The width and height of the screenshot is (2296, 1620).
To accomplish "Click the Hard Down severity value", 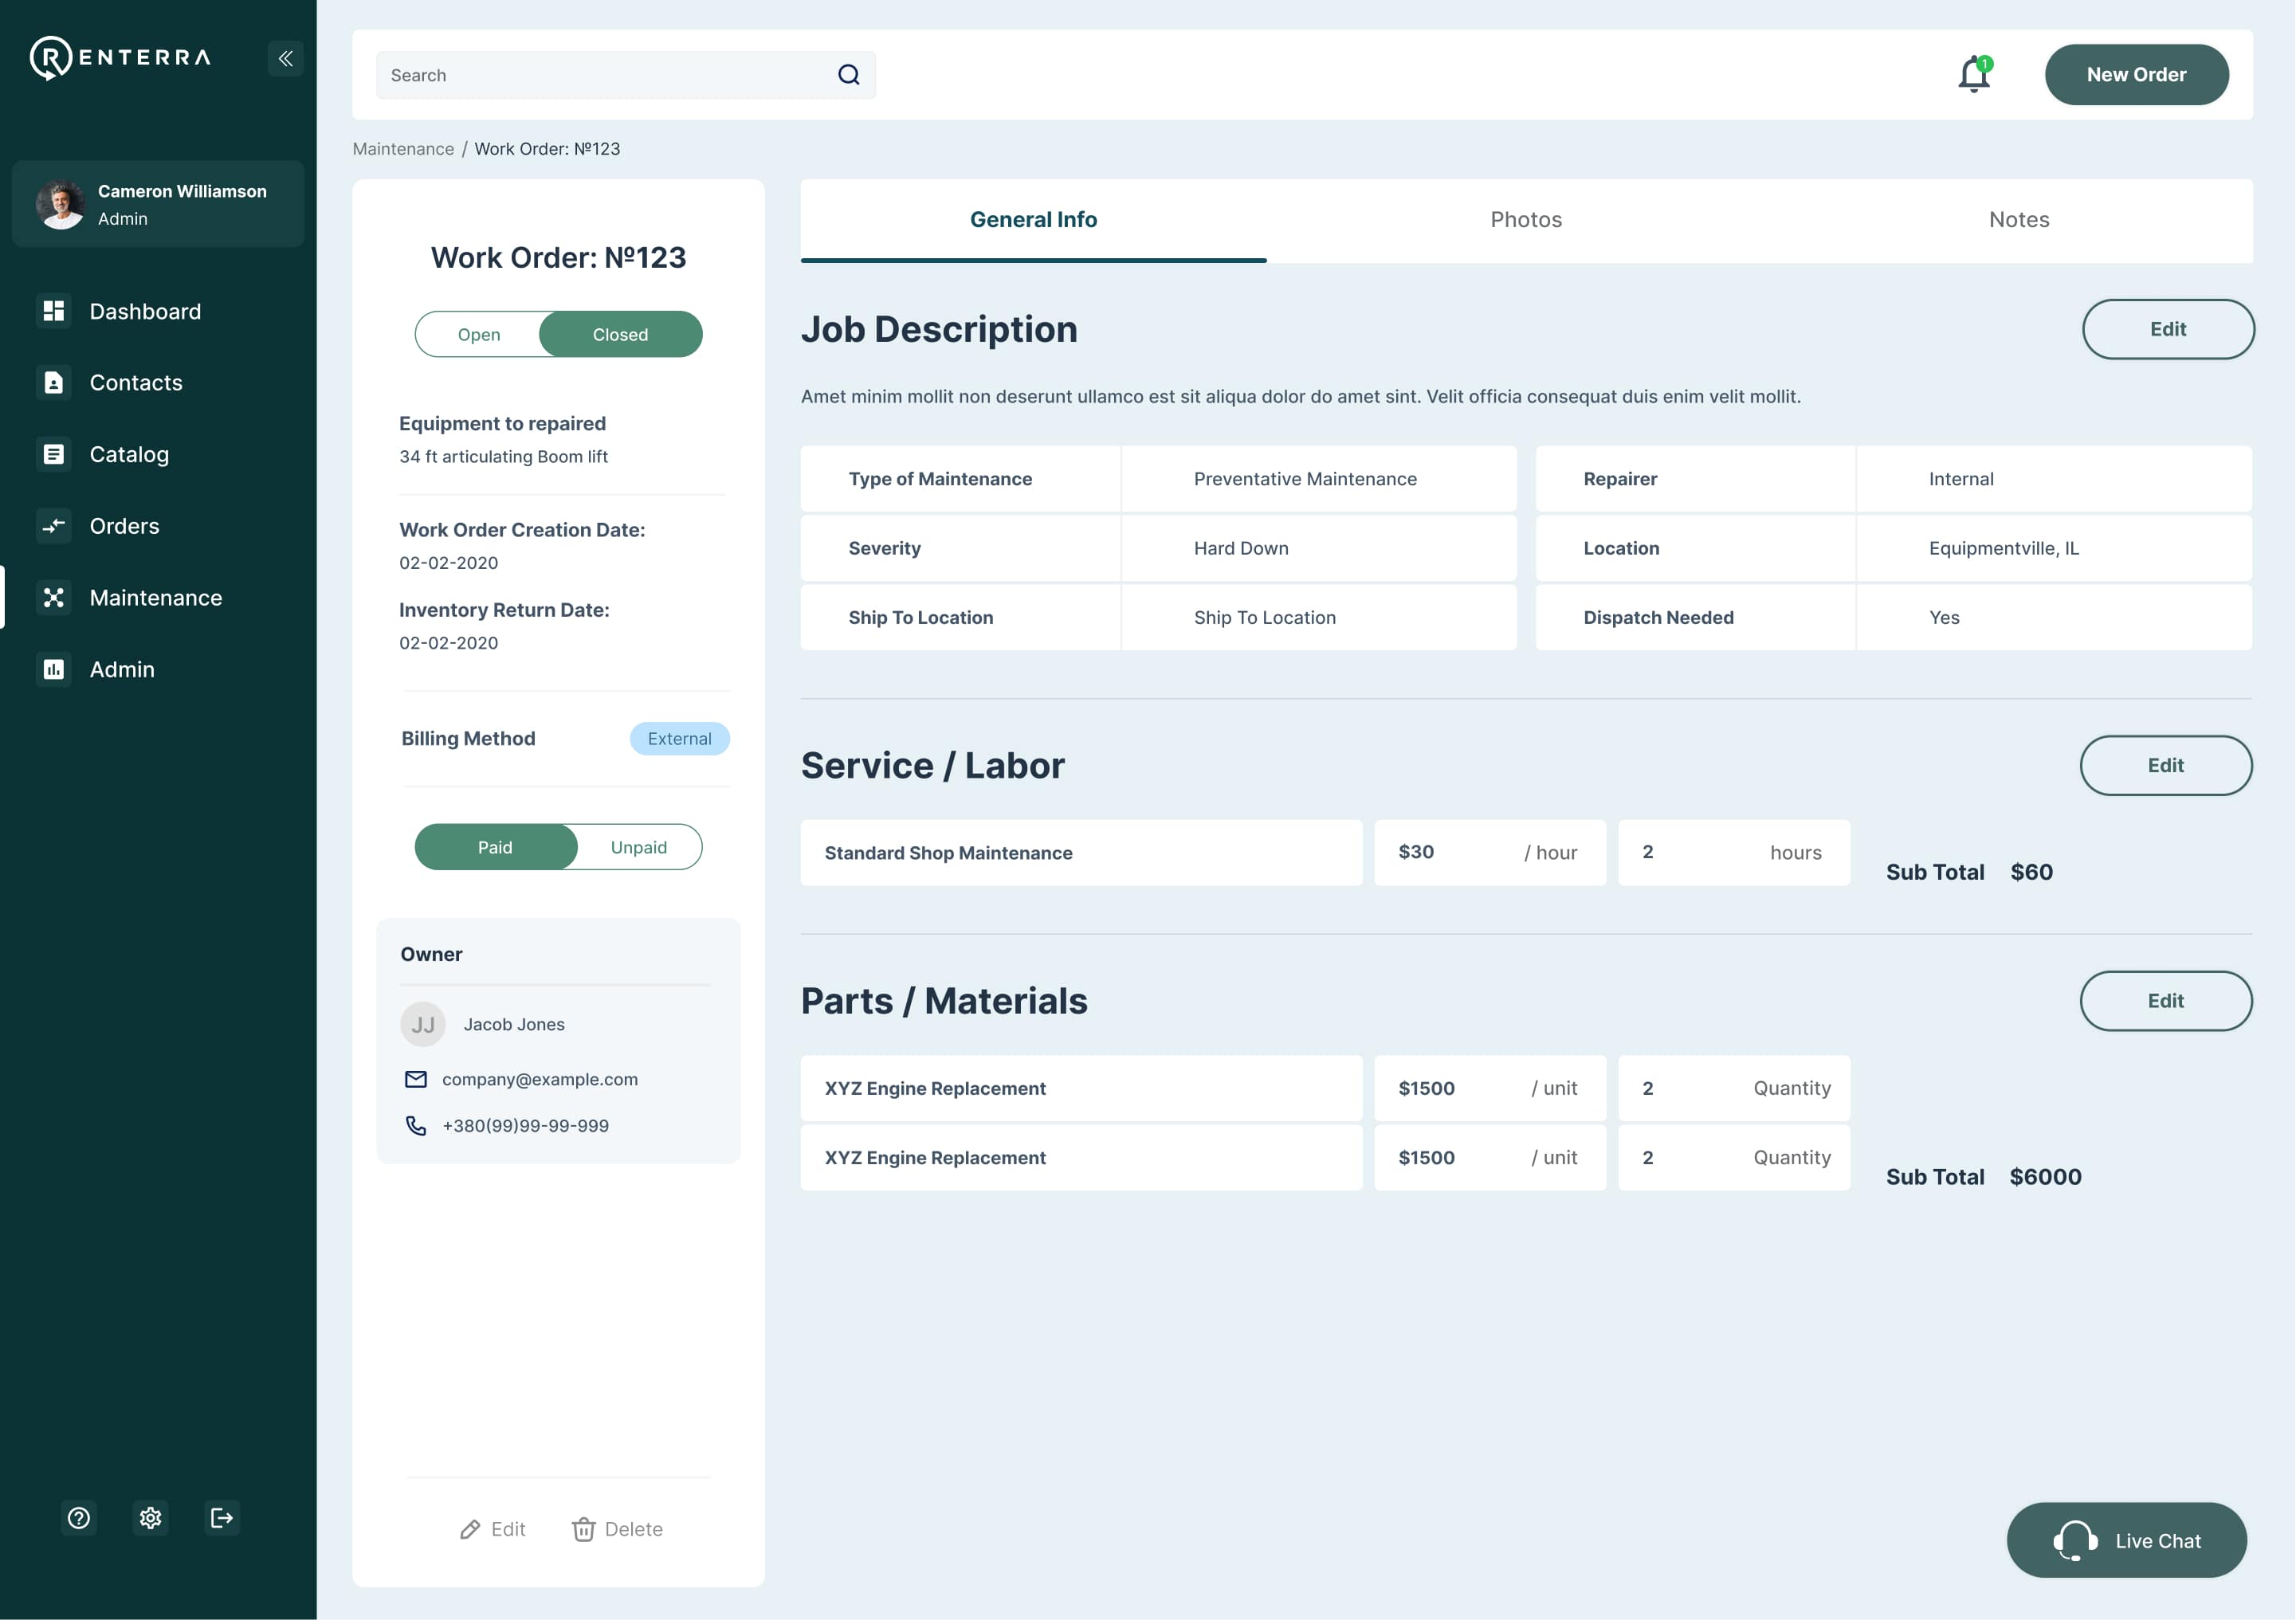I will pos(1241,548).
